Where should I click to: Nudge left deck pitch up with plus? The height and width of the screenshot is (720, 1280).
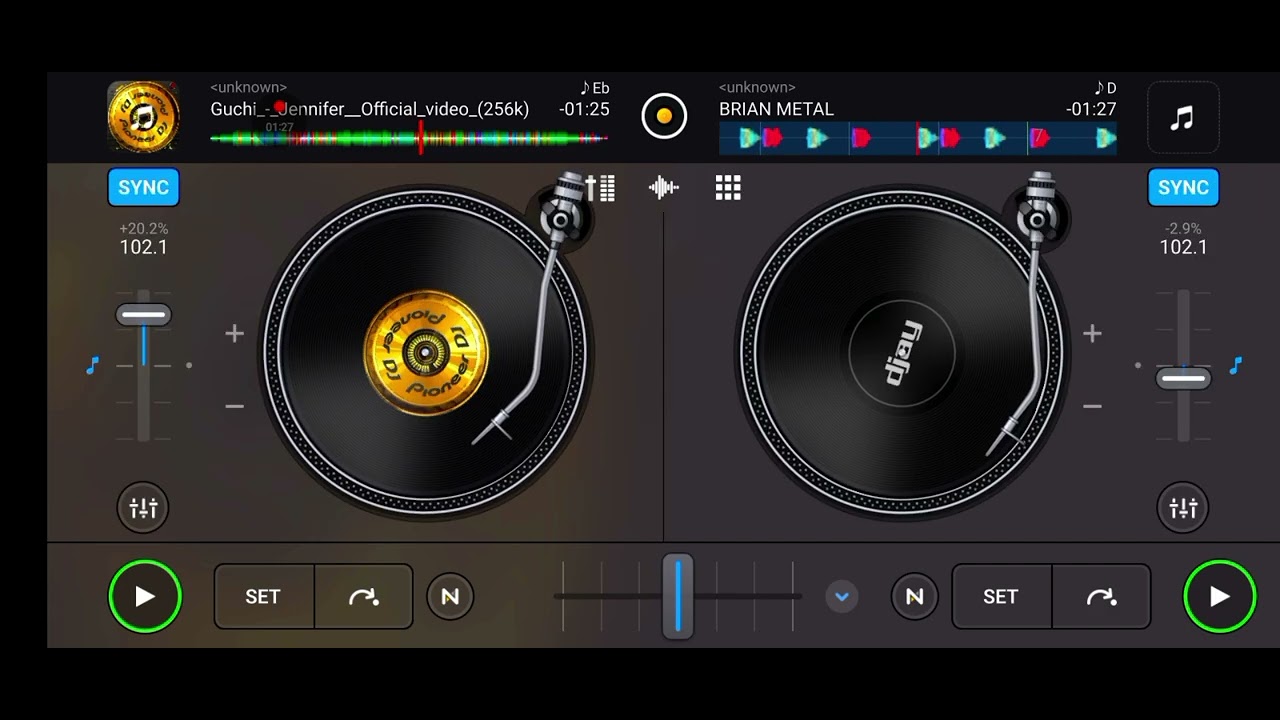[x=234, y=333]
